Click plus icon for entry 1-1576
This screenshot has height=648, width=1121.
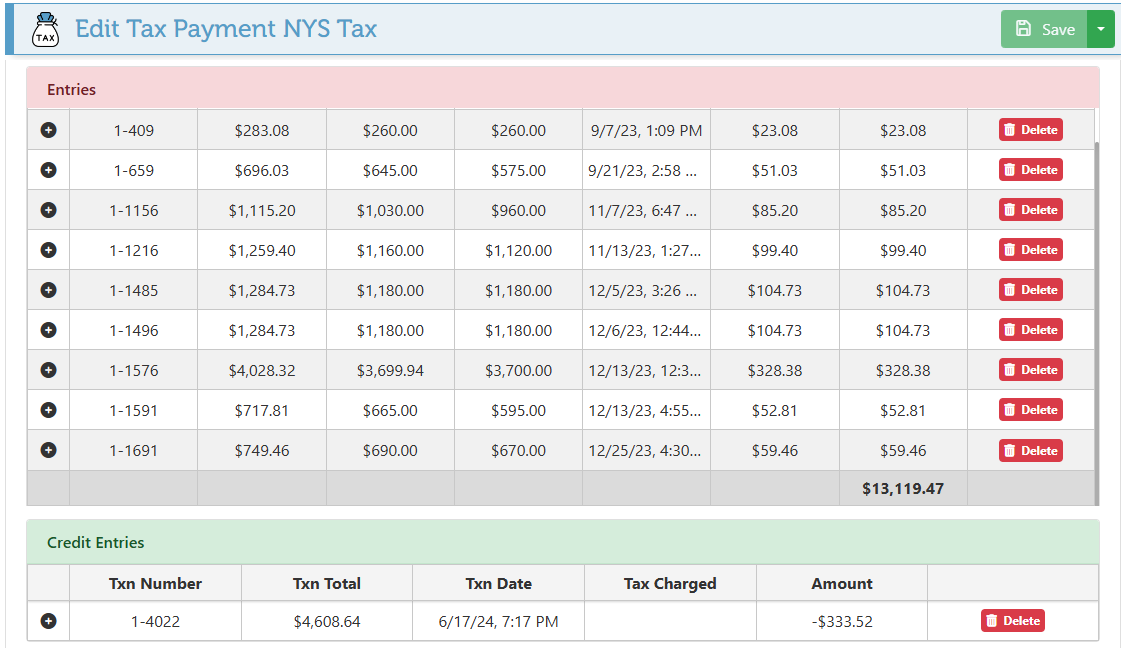click(x=48, y=370)
